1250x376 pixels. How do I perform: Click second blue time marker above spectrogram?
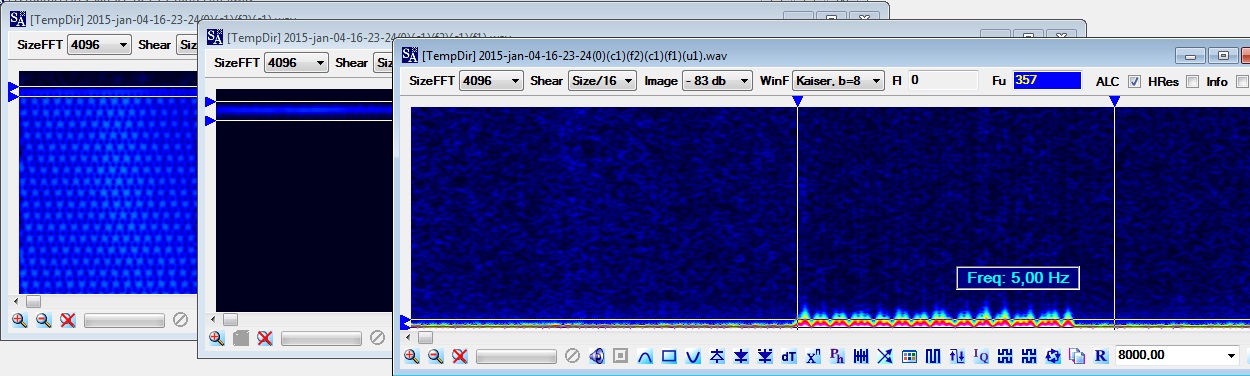click(x=1114, y=101)
